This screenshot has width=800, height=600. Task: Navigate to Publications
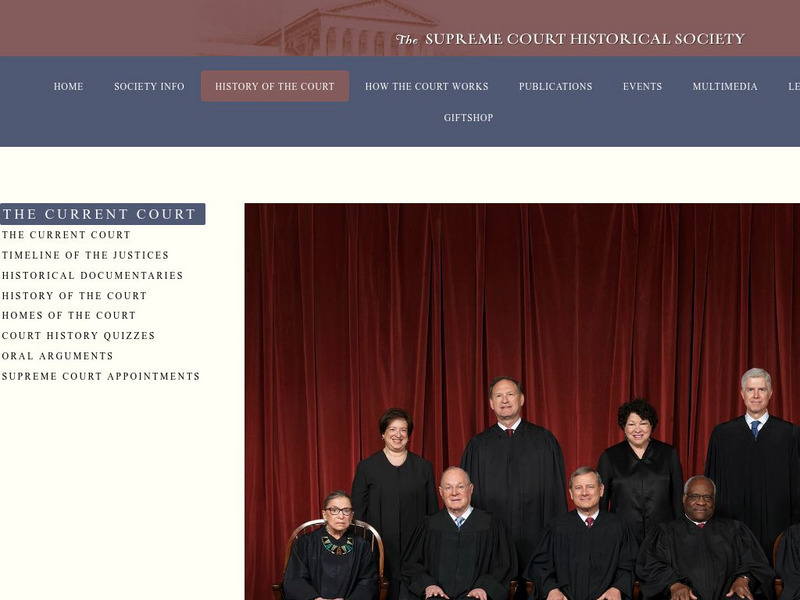(x=556, y=86)
